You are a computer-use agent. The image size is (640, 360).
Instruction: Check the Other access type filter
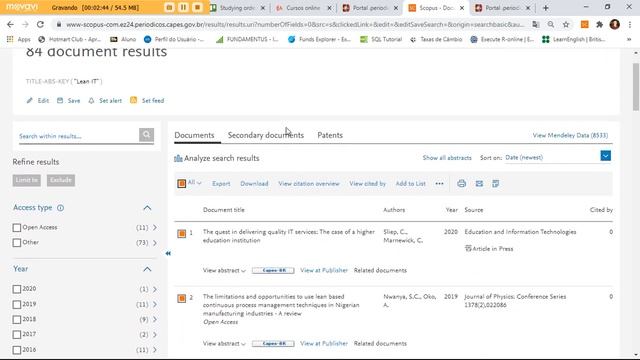coord(17,243)
